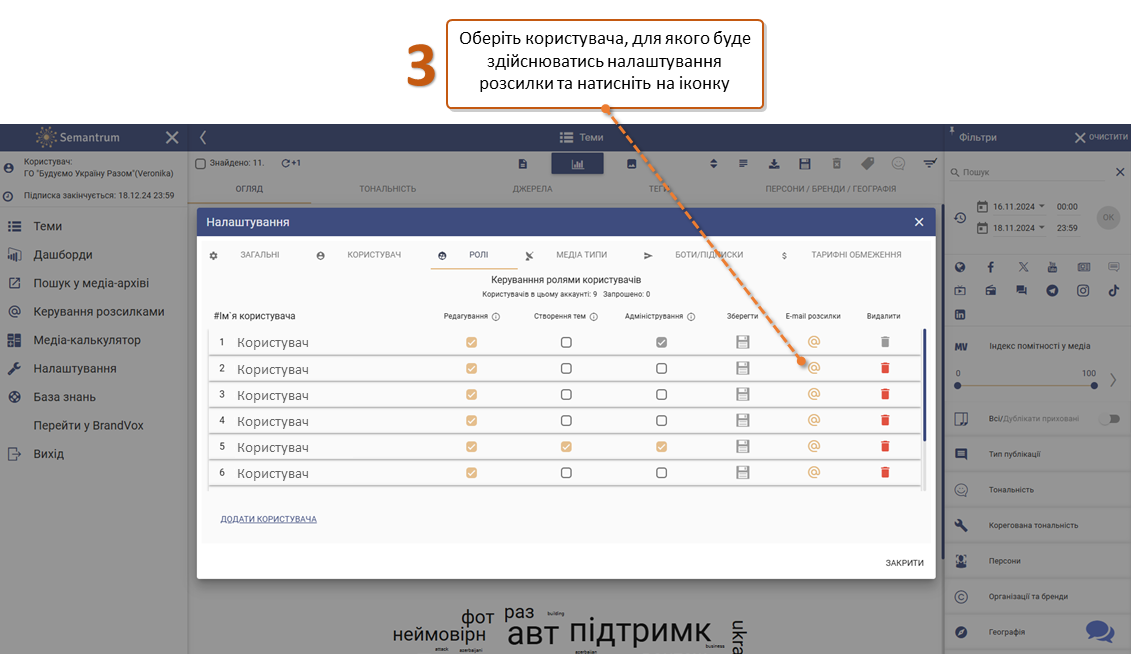Select X (Twitter) source filter icon
The image size is (1131, 654).
(x=1023, y=267)
